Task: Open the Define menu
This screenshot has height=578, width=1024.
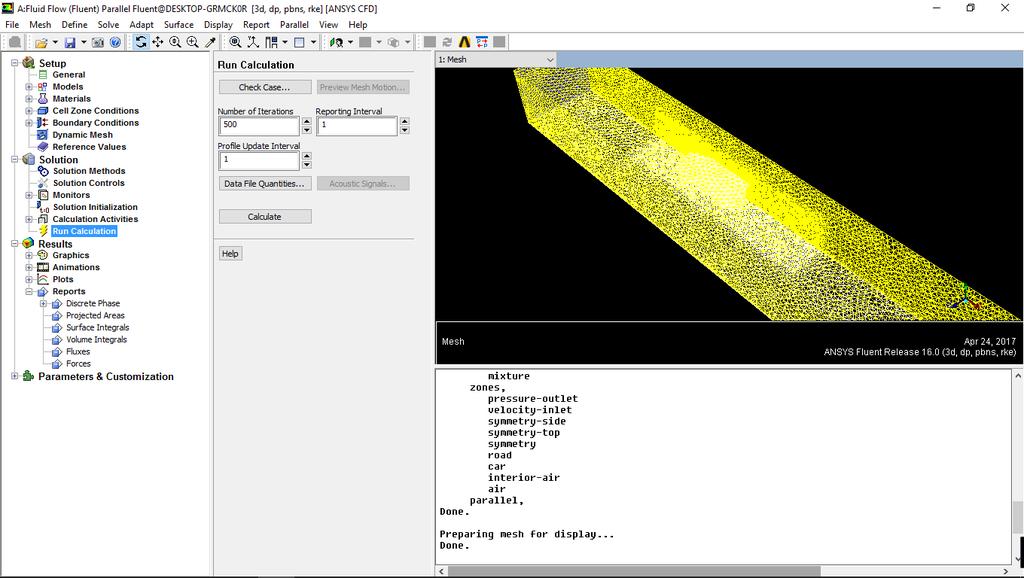Action: pyautogui.click(x=74, y=25)
